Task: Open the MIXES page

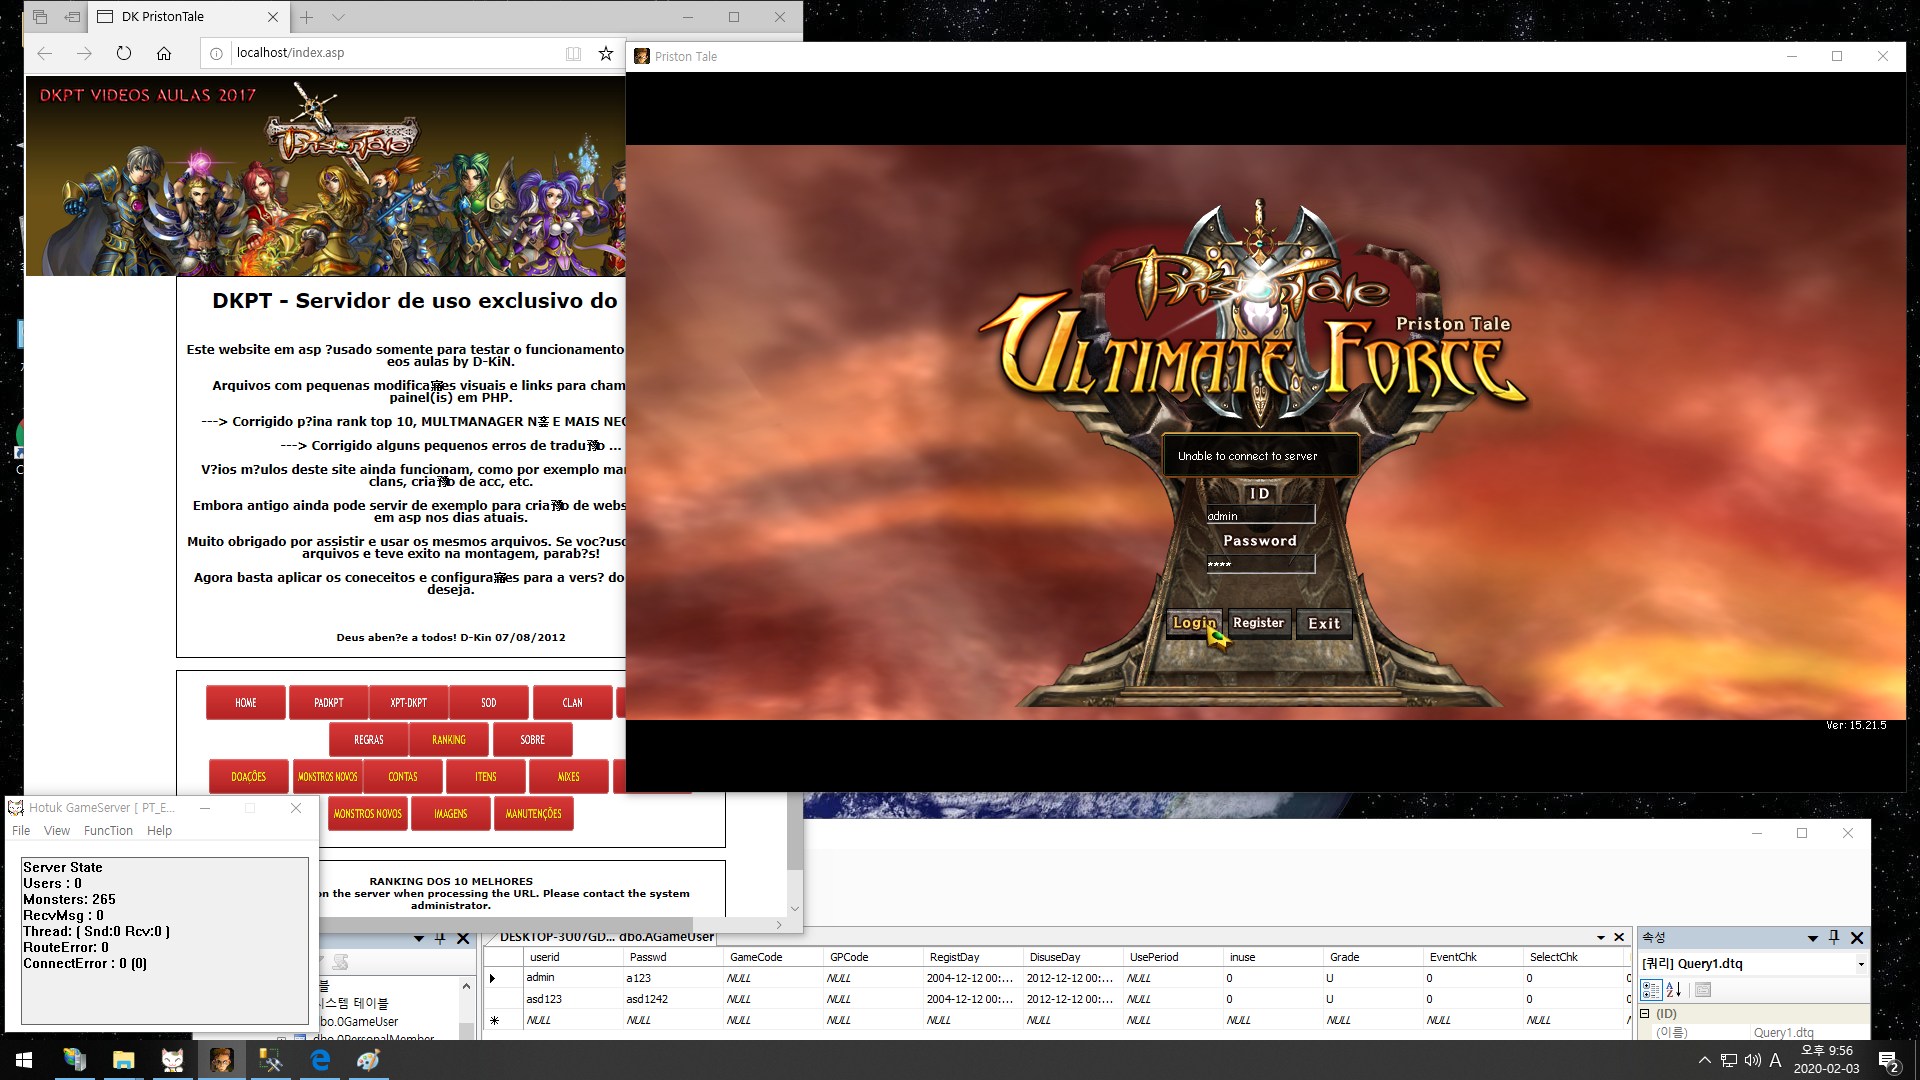Action: coord(569,777)
